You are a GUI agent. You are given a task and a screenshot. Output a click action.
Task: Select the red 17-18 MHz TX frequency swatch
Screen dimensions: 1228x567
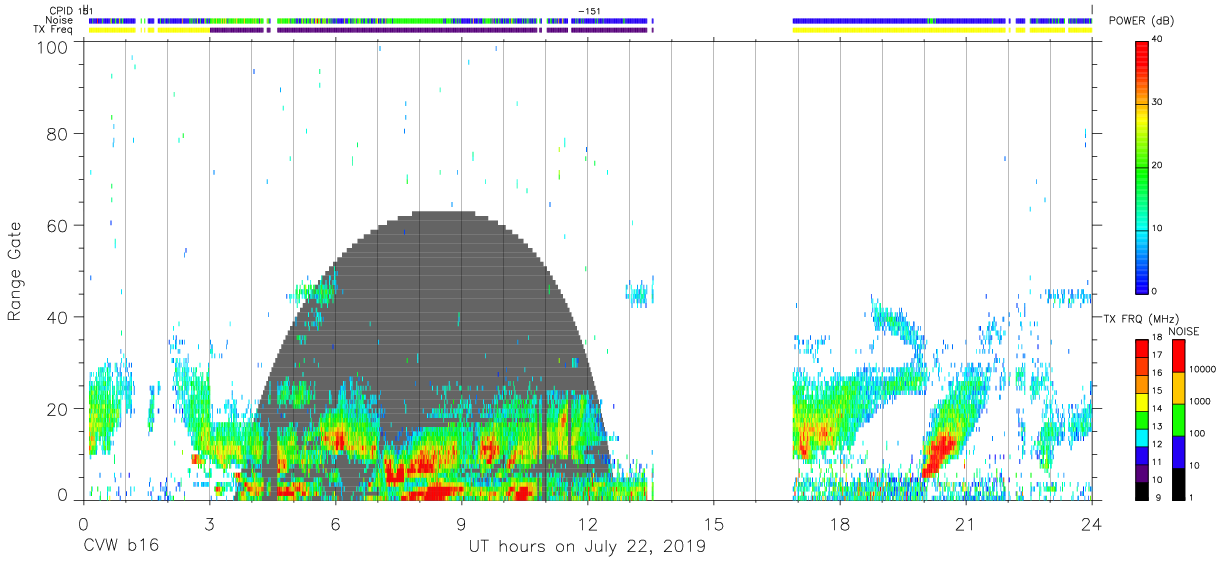point(1141,348)
